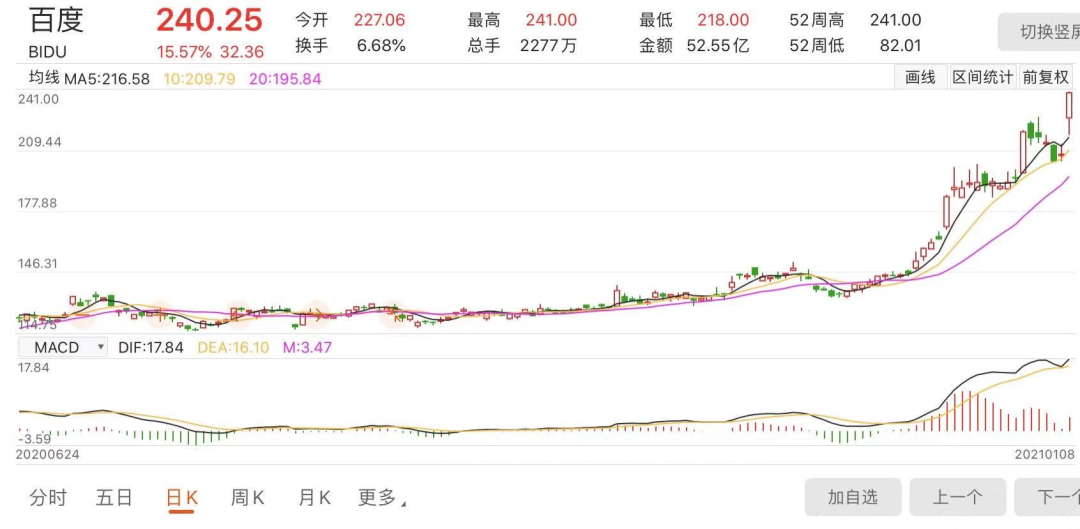Click the 20210108 end date label
This screenshot has width=1080, height=529.
1043,455
